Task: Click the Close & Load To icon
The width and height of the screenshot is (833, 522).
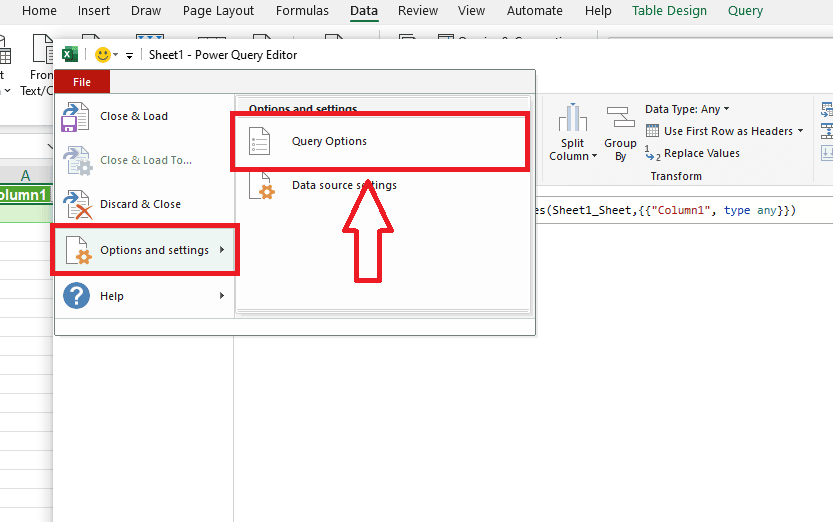Action: (x=77, y=161)
